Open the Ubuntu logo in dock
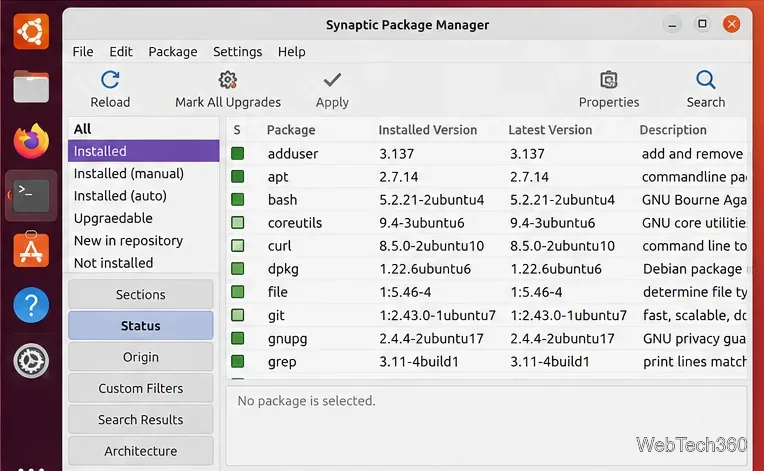764x471 pixels. 31,32
